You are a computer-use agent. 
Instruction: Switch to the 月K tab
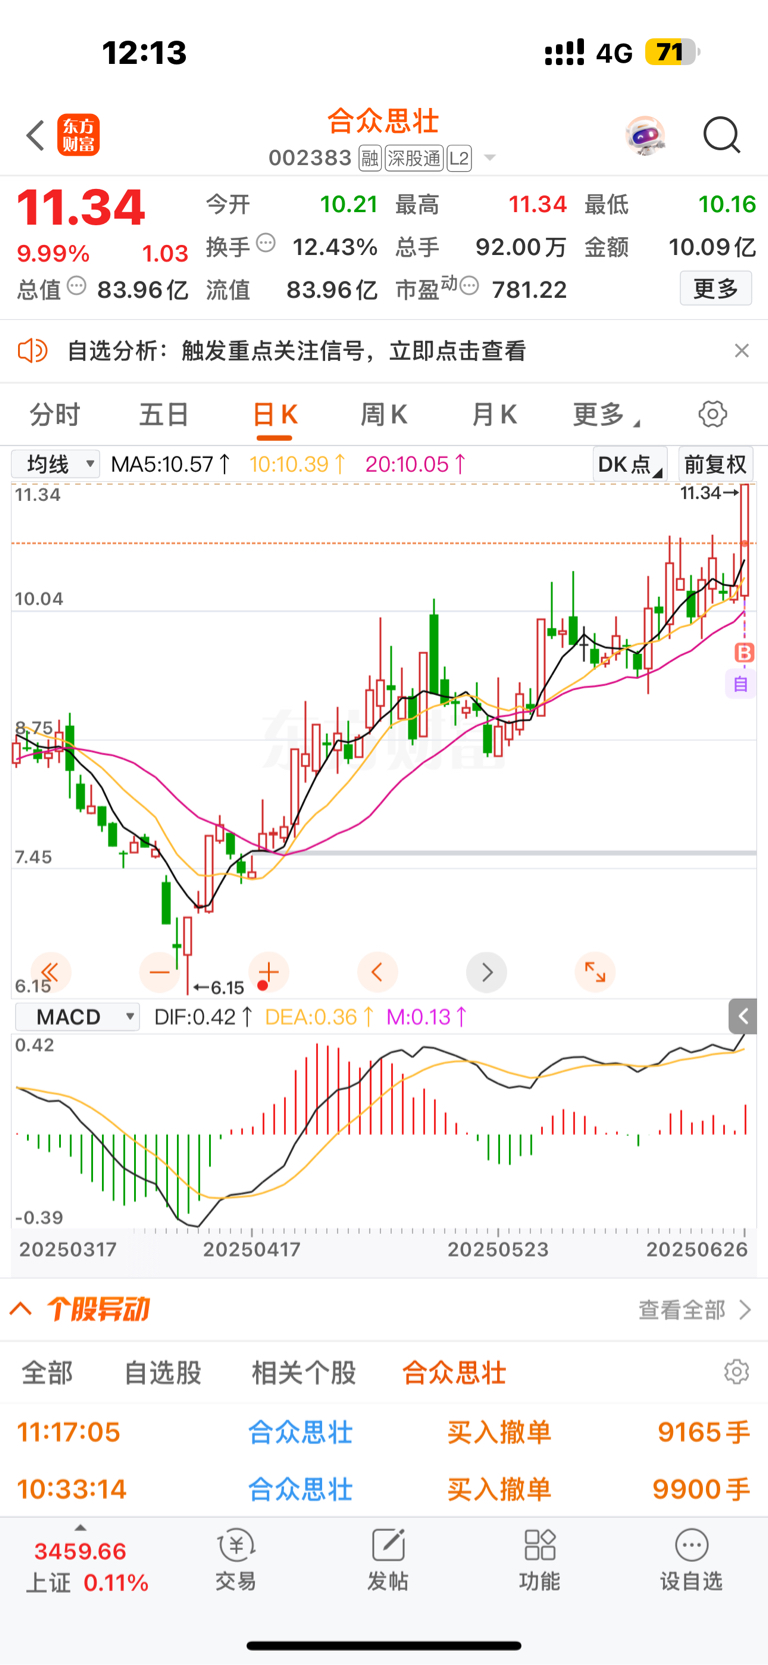[494, 414]
